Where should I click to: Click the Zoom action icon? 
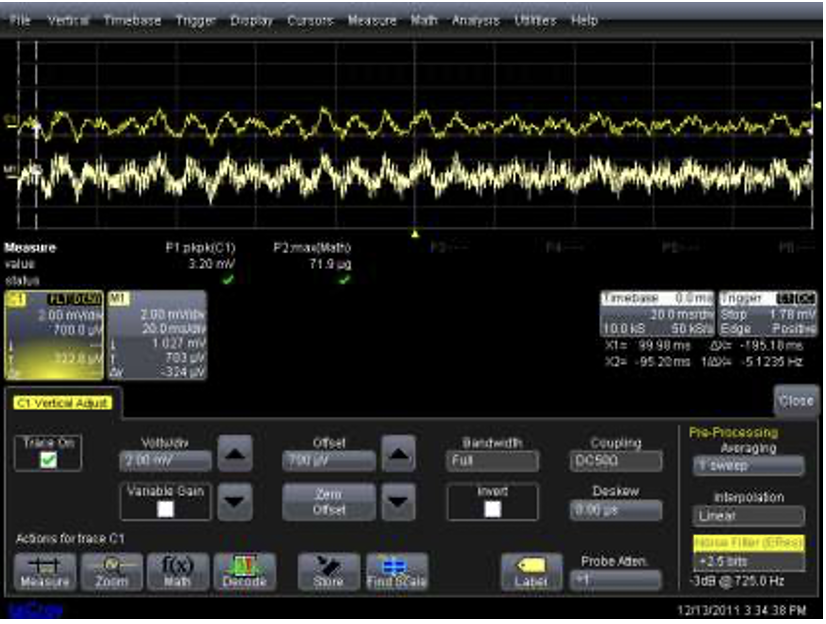coord(112,571)
